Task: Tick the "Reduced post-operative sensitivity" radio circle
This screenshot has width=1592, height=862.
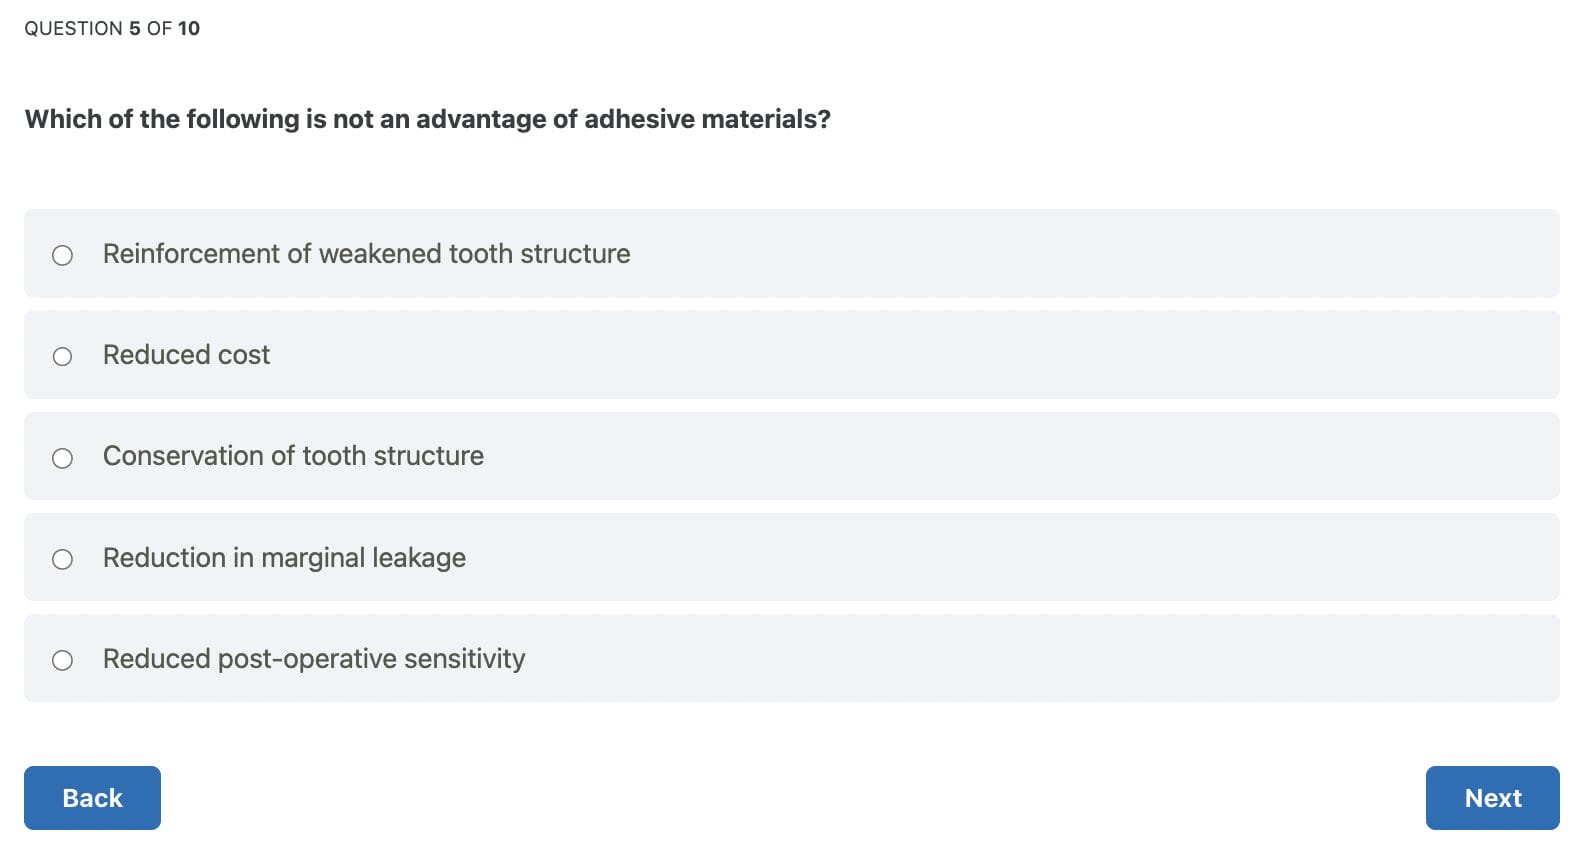Action: coord(62,660)
